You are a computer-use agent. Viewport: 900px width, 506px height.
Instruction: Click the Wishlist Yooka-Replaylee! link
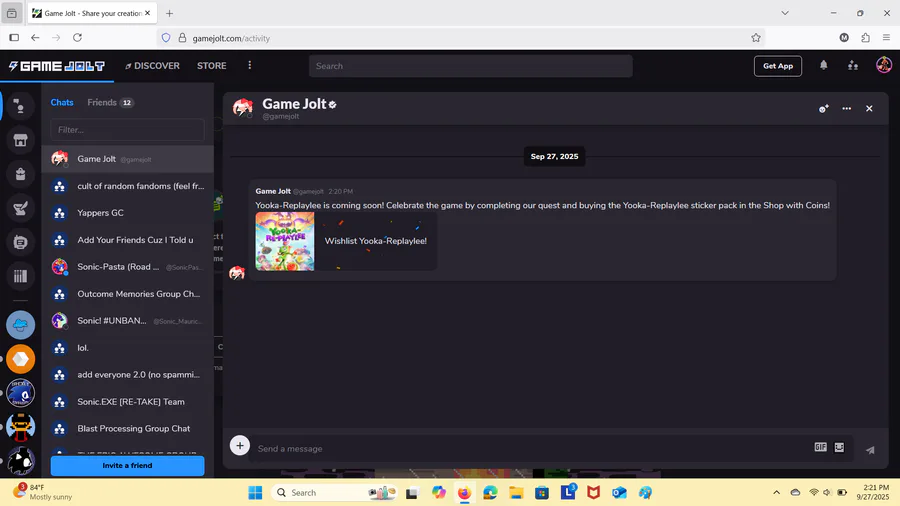point(375,241)
